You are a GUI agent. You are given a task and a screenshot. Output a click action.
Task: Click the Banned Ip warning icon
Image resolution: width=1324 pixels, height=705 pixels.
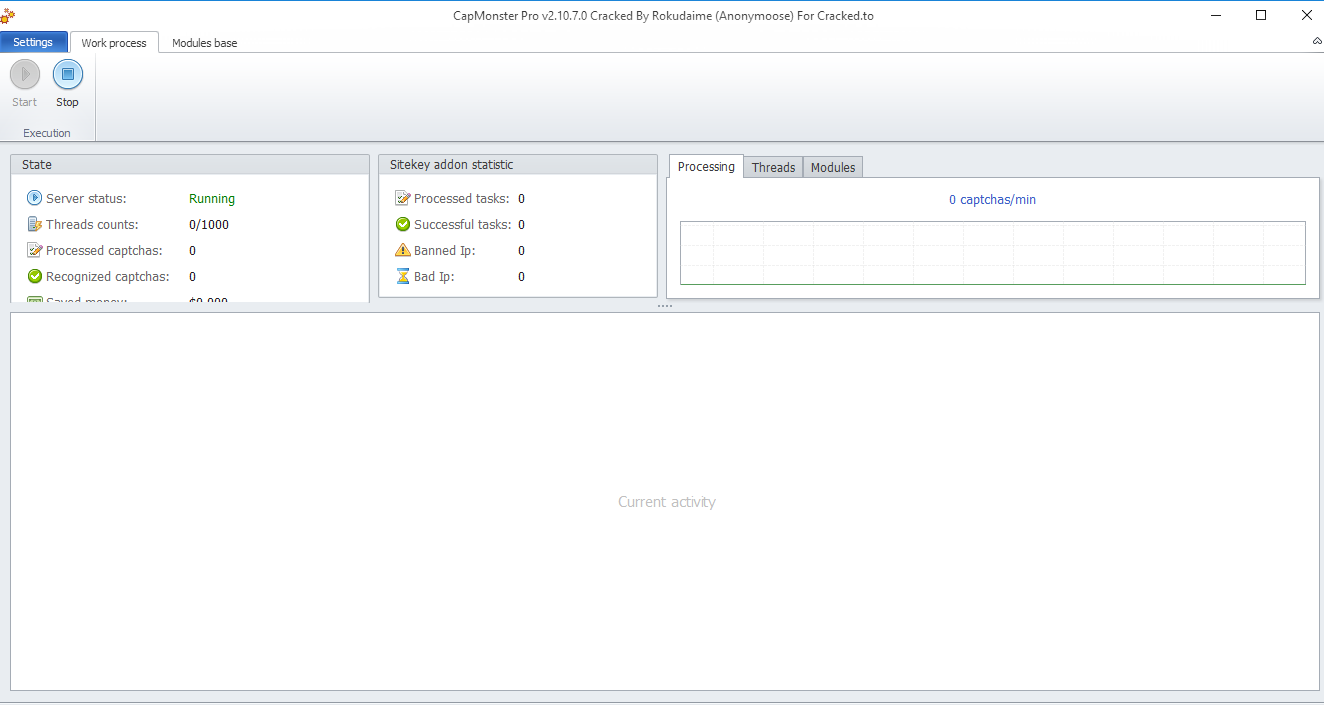click(x=403, y=250)
